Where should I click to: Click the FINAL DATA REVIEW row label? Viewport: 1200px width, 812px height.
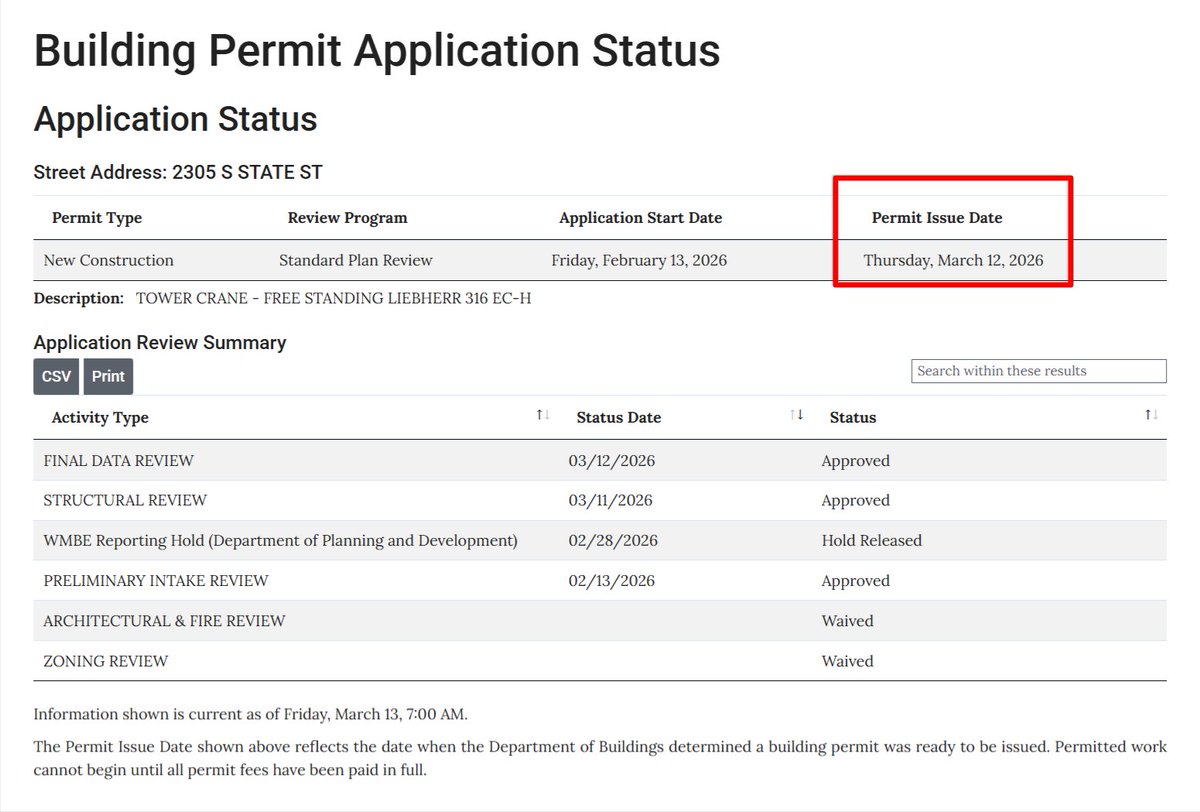coord(119,461)
